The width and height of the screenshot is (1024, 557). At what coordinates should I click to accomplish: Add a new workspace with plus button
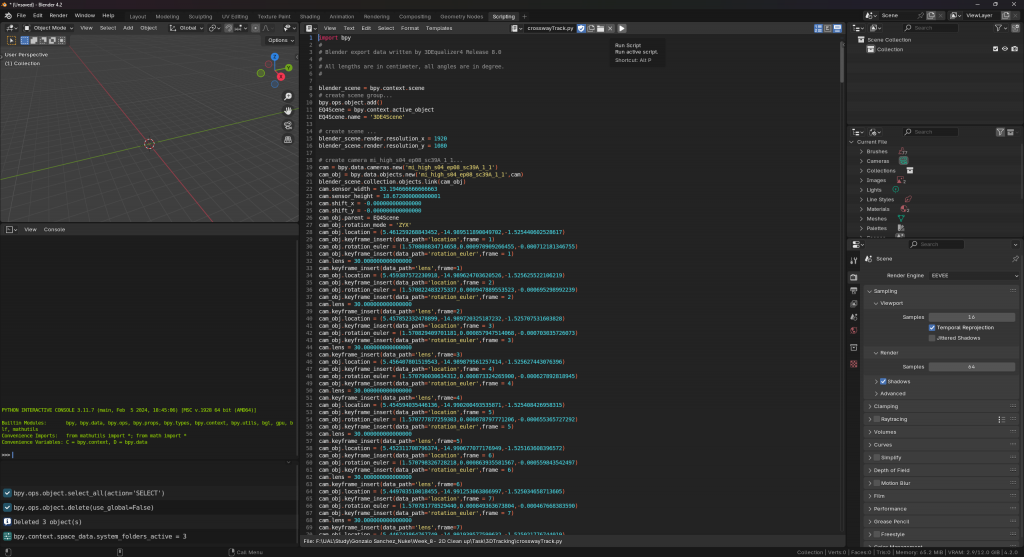(524, 16)
